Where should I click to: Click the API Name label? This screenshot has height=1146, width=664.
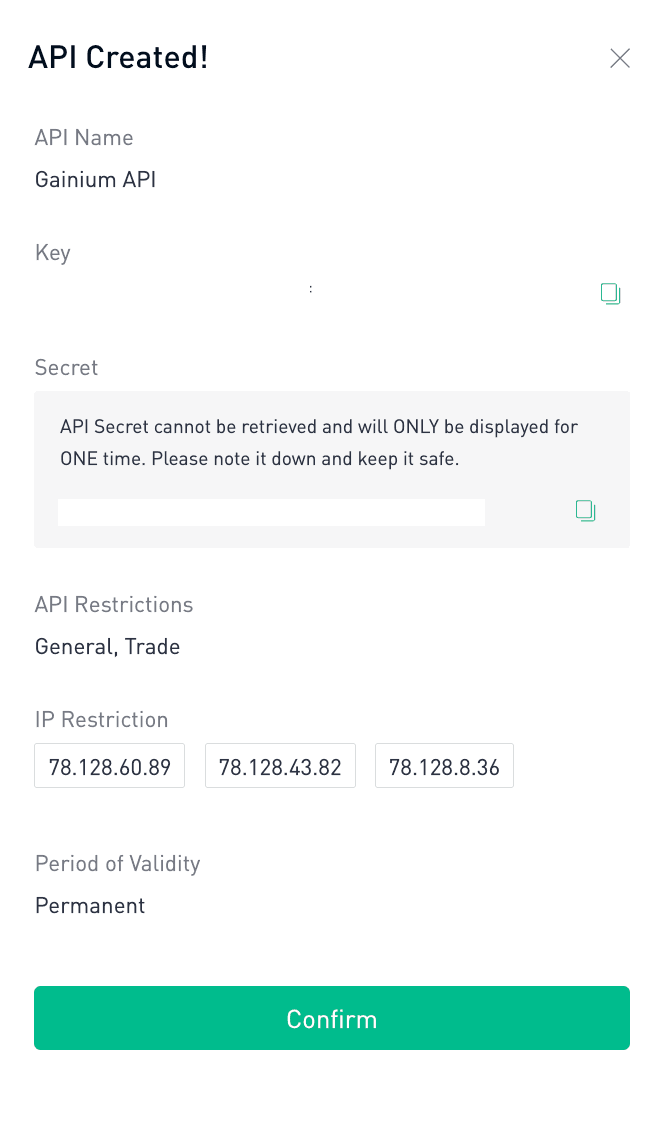[84, 138]
